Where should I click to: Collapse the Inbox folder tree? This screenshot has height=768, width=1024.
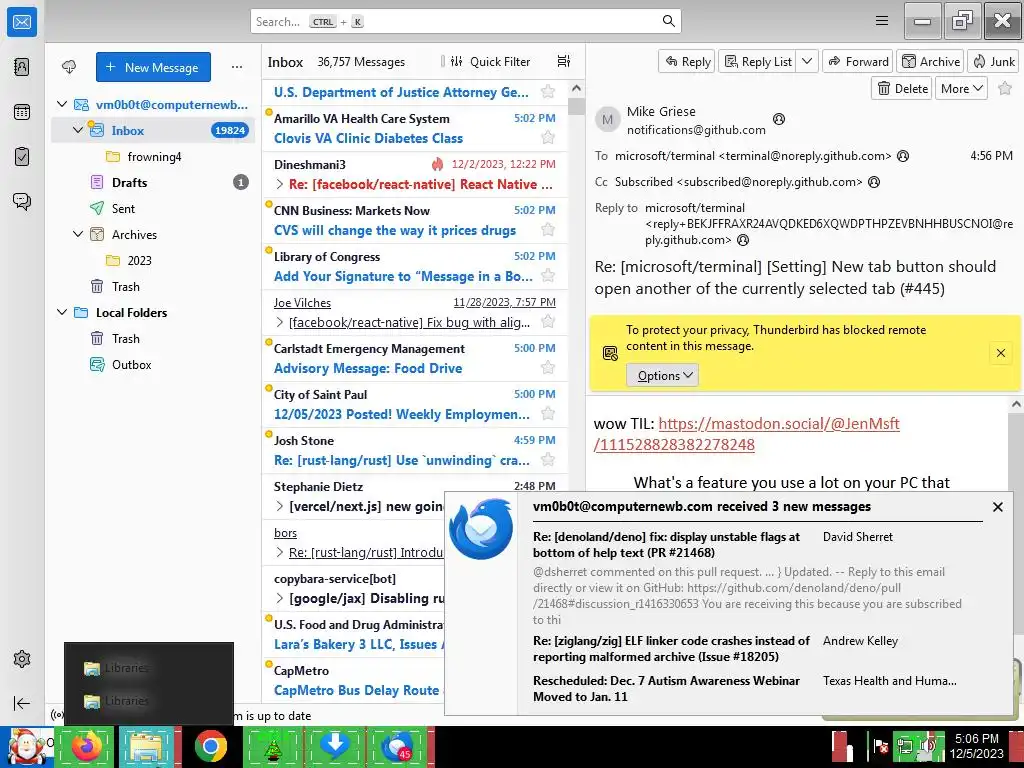tap(78, 130)
